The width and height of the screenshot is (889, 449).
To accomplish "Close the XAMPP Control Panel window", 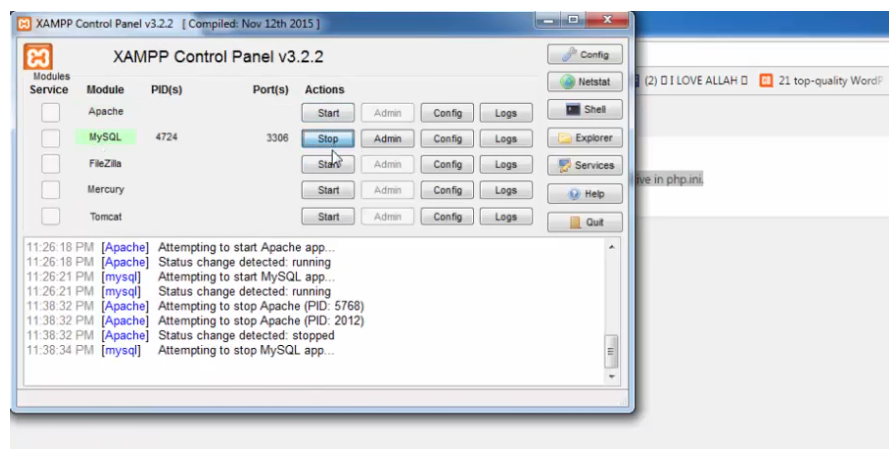I will (x=607, y=20).
